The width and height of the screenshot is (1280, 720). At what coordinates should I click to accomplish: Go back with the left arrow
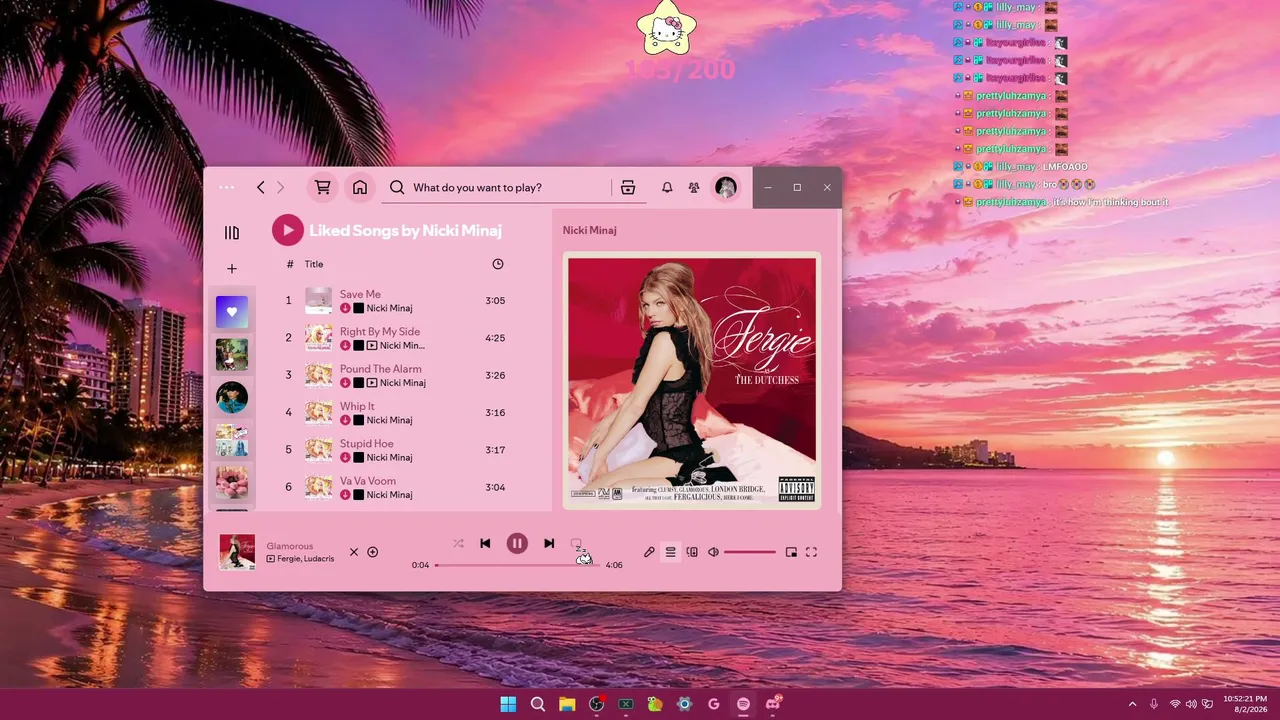tap(261, 187)
